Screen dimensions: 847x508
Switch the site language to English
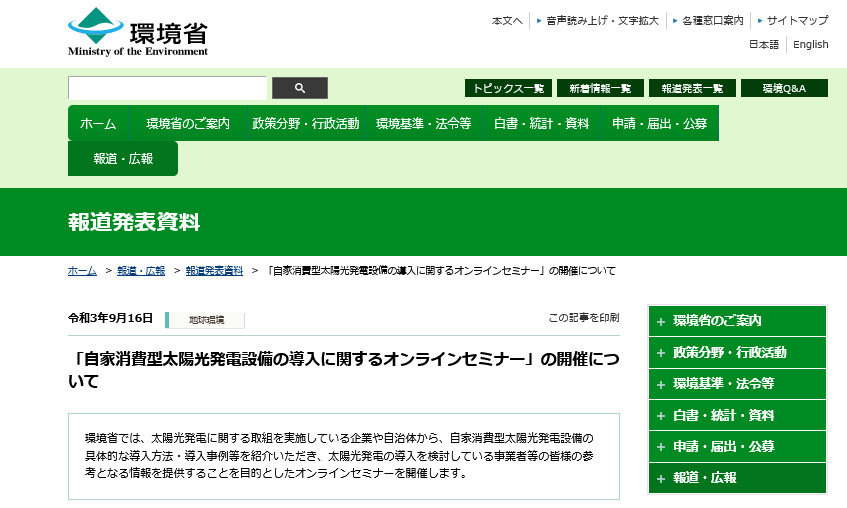810,44
